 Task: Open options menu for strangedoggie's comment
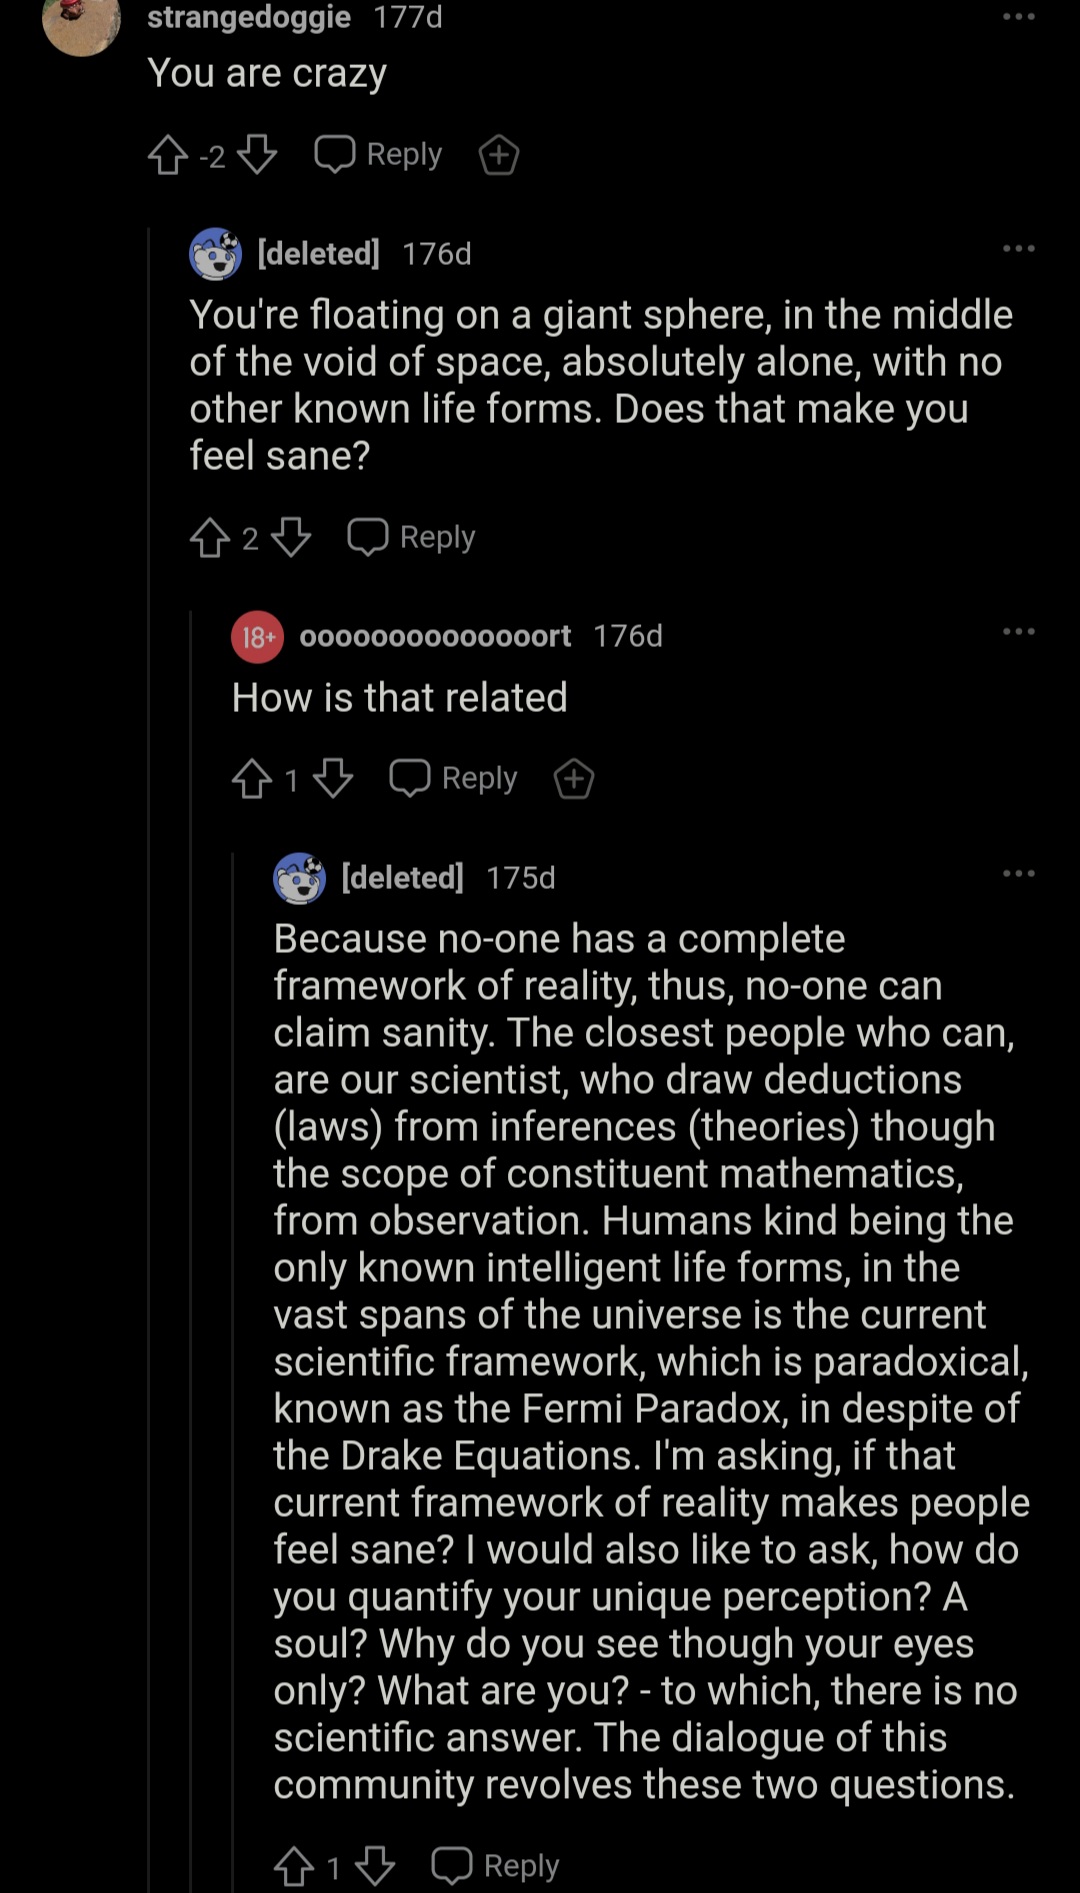[x=1018, y=17]
